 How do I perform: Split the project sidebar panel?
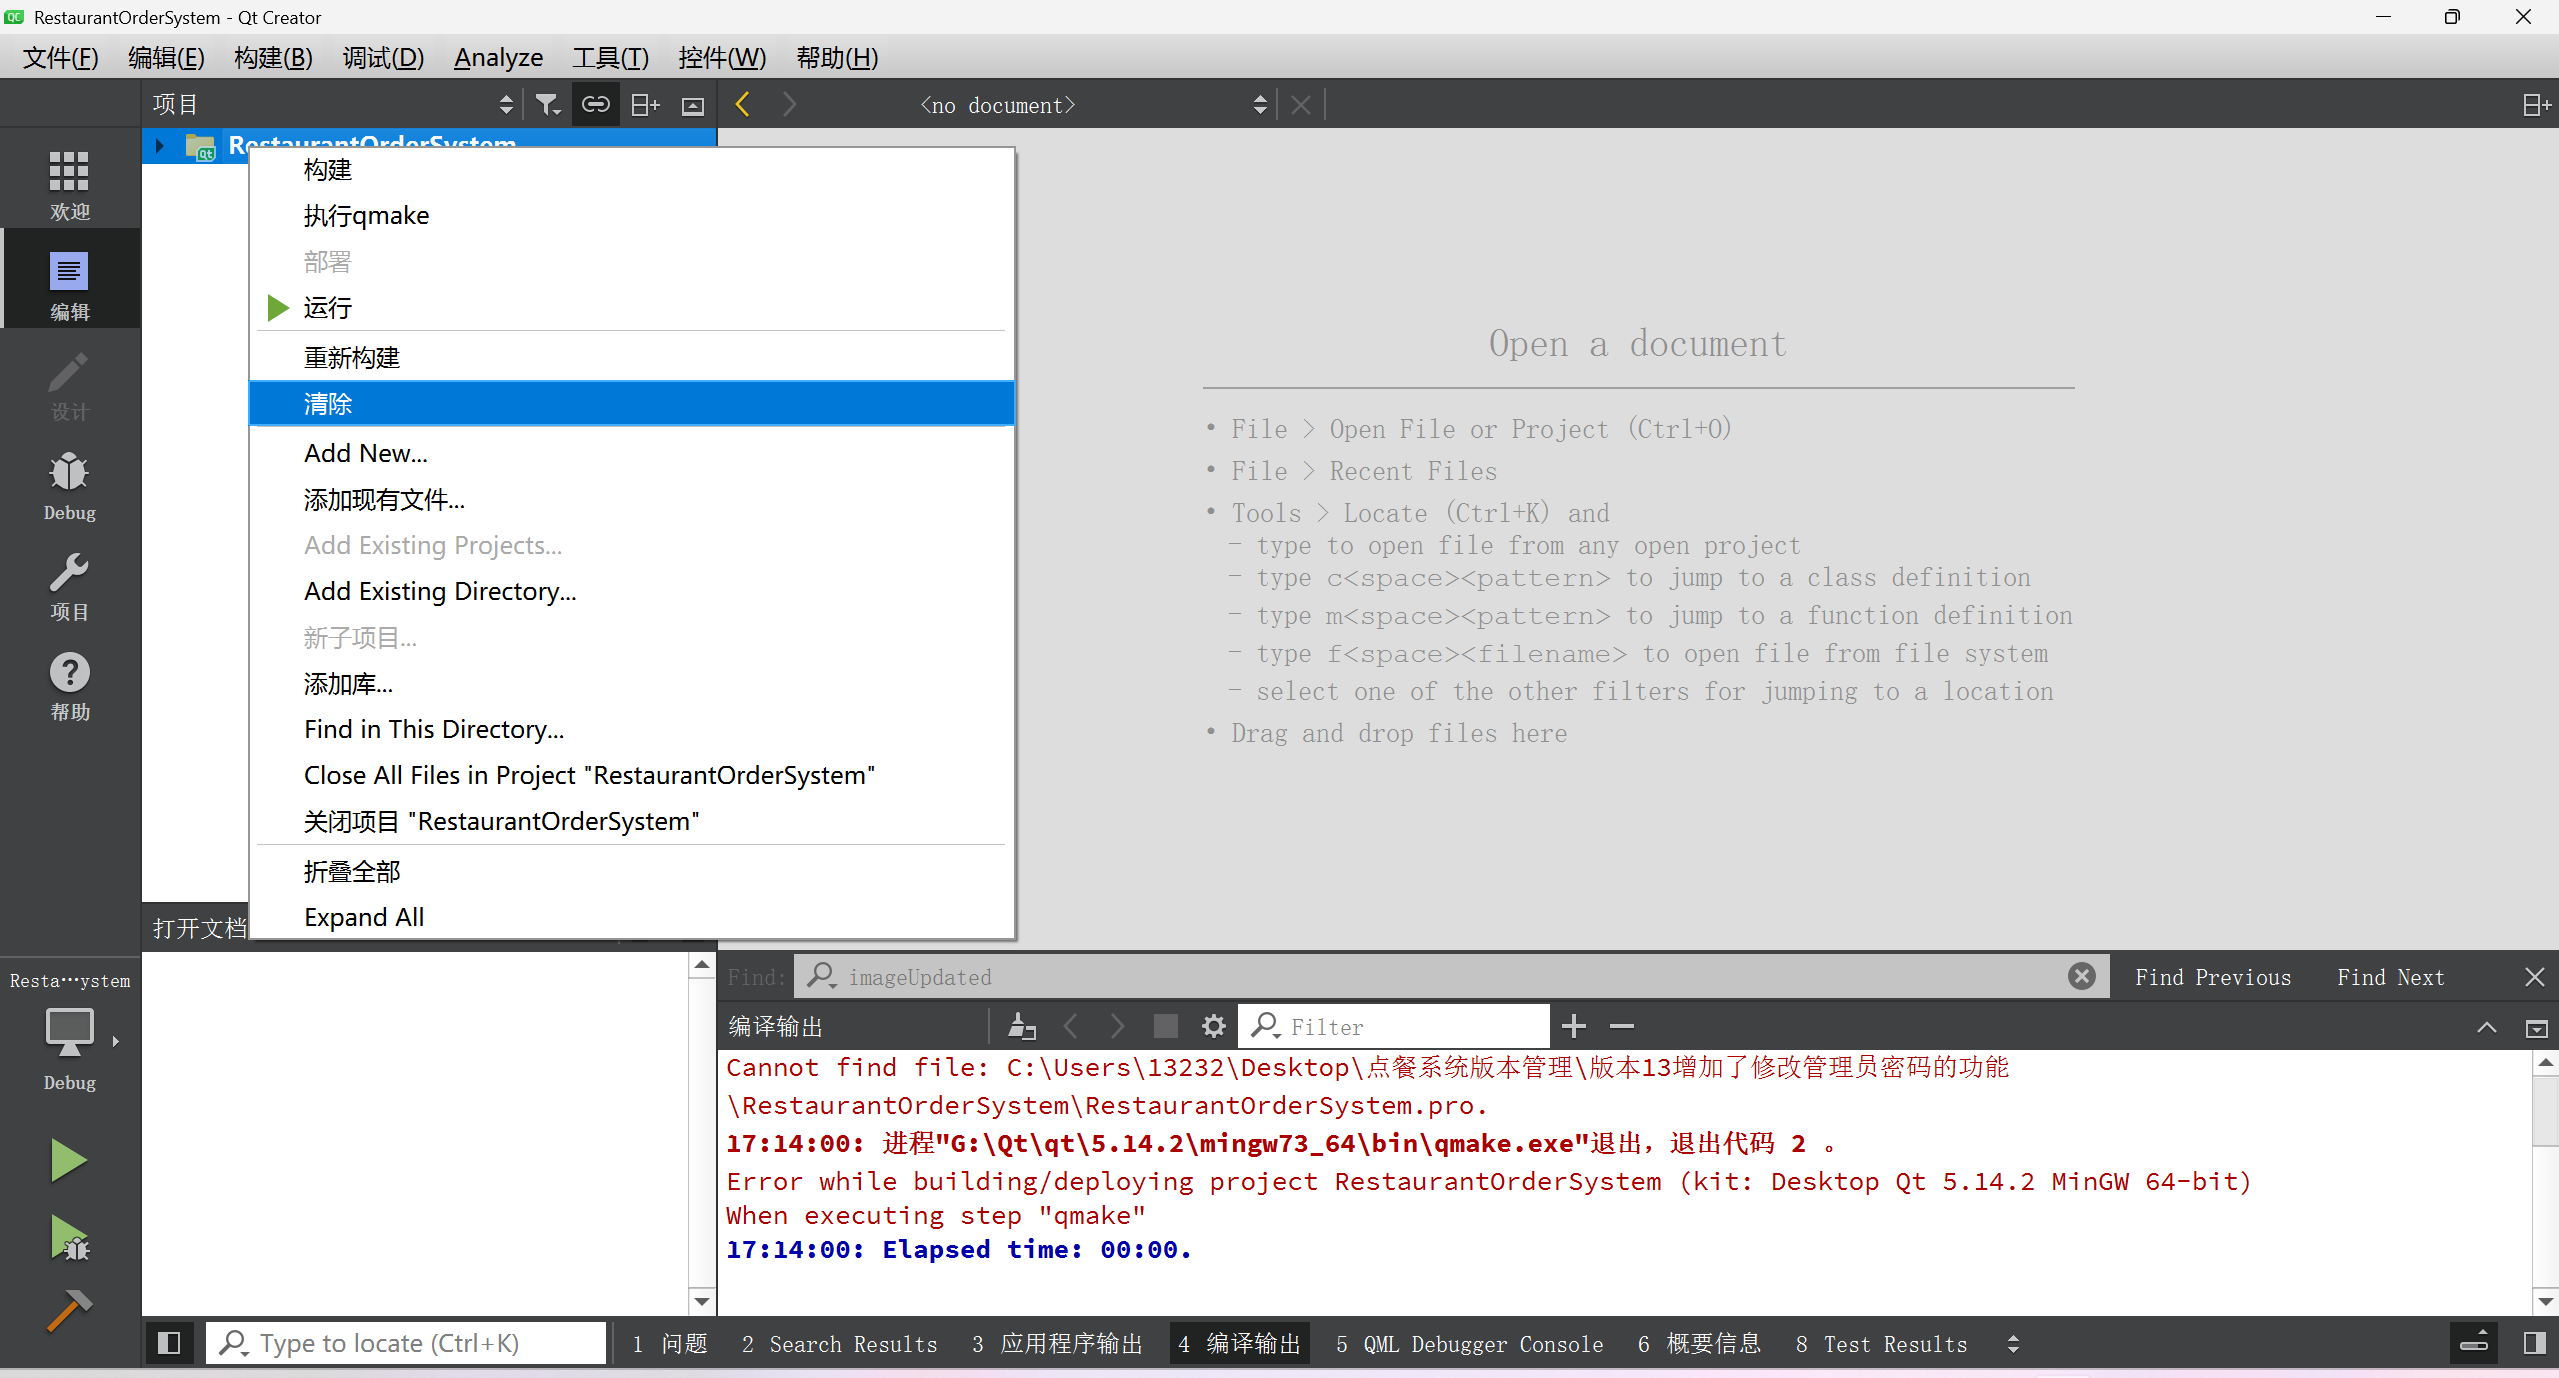pos(645,105)
